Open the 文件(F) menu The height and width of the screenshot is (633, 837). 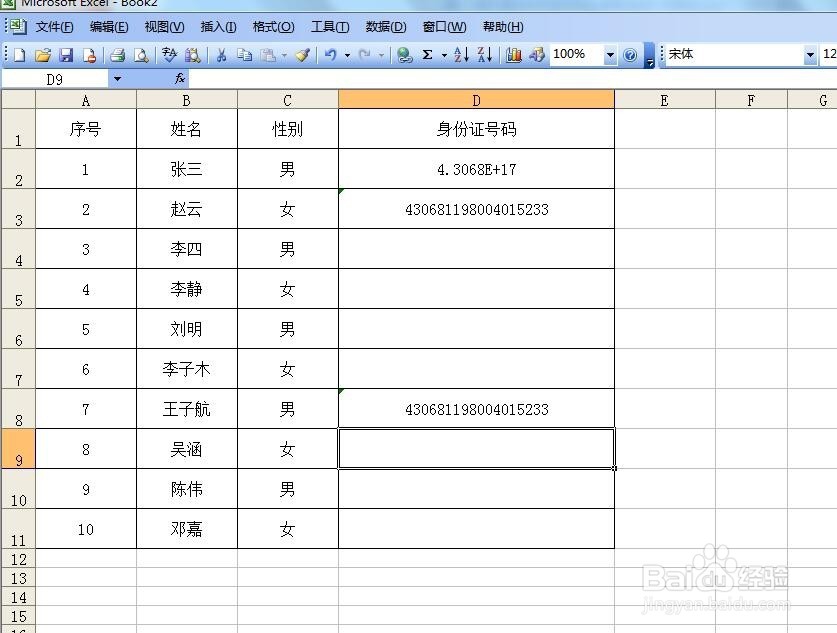(54, 27)
